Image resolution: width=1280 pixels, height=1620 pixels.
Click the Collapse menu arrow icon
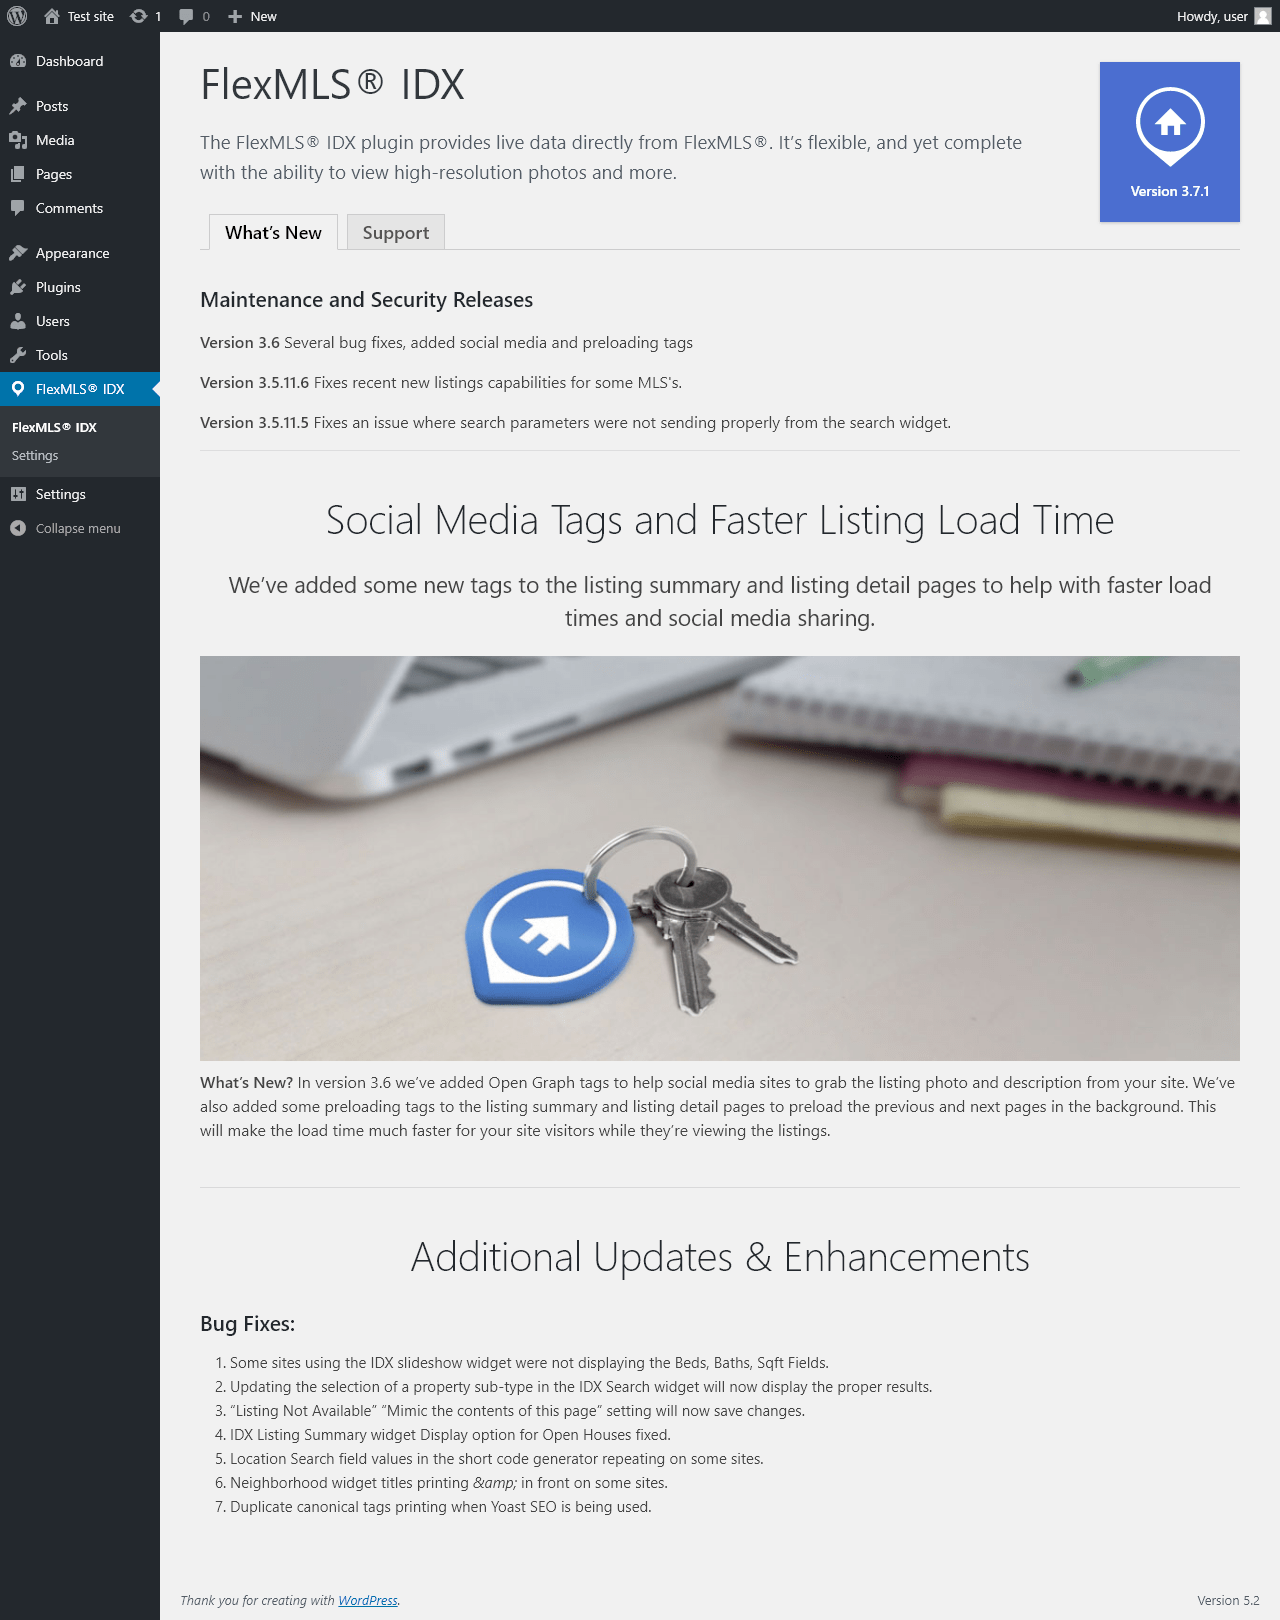click(18, 528)
